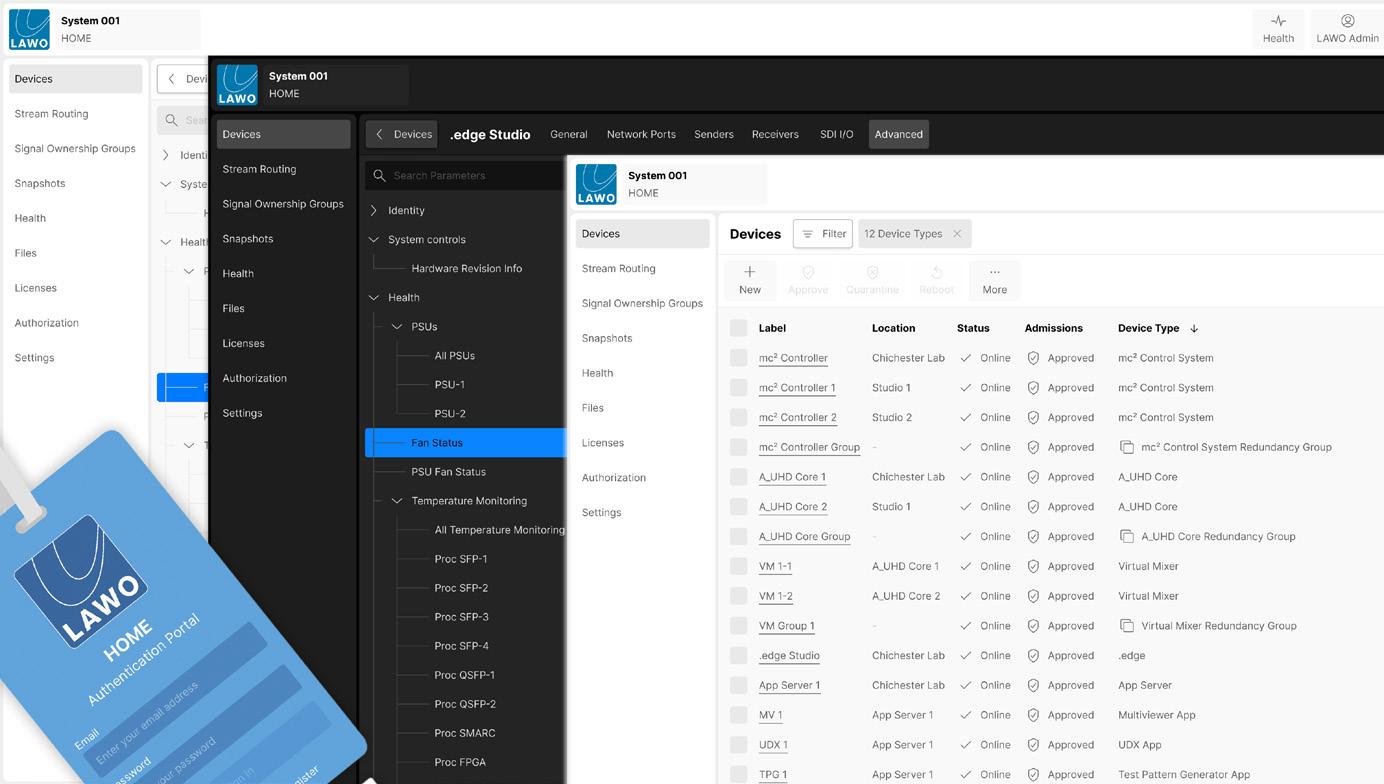
Task: Click the Quarantine icon in the toolbar
Action: [x=872, y=272]
